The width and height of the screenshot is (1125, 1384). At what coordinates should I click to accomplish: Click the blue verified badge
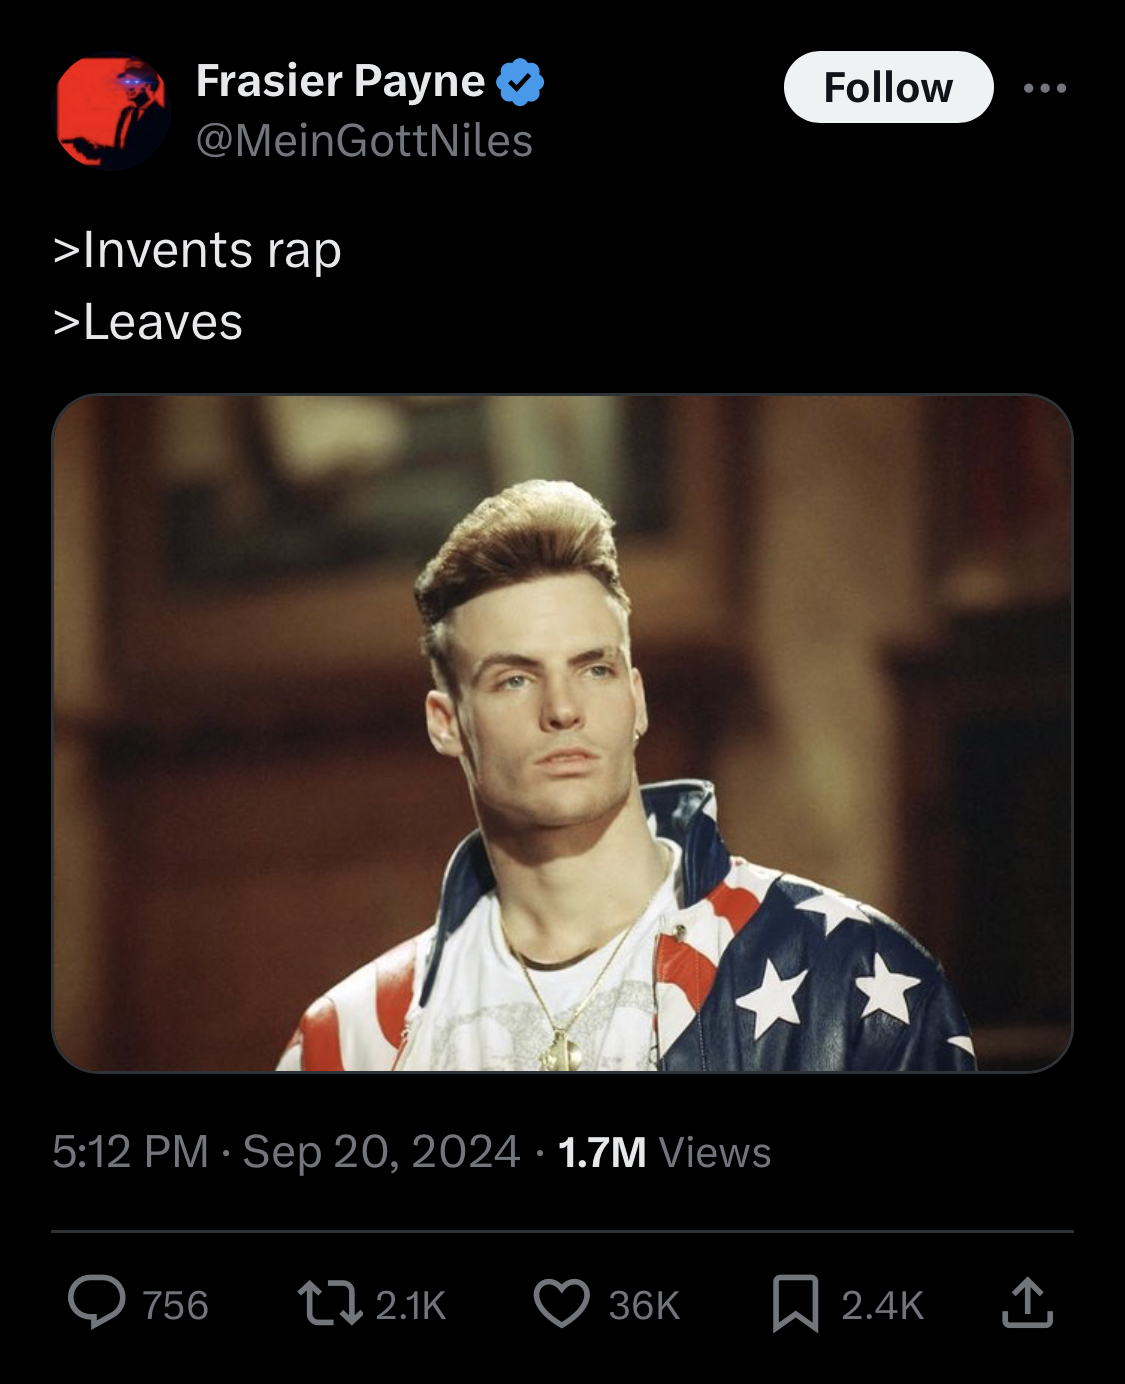(520, 82)
